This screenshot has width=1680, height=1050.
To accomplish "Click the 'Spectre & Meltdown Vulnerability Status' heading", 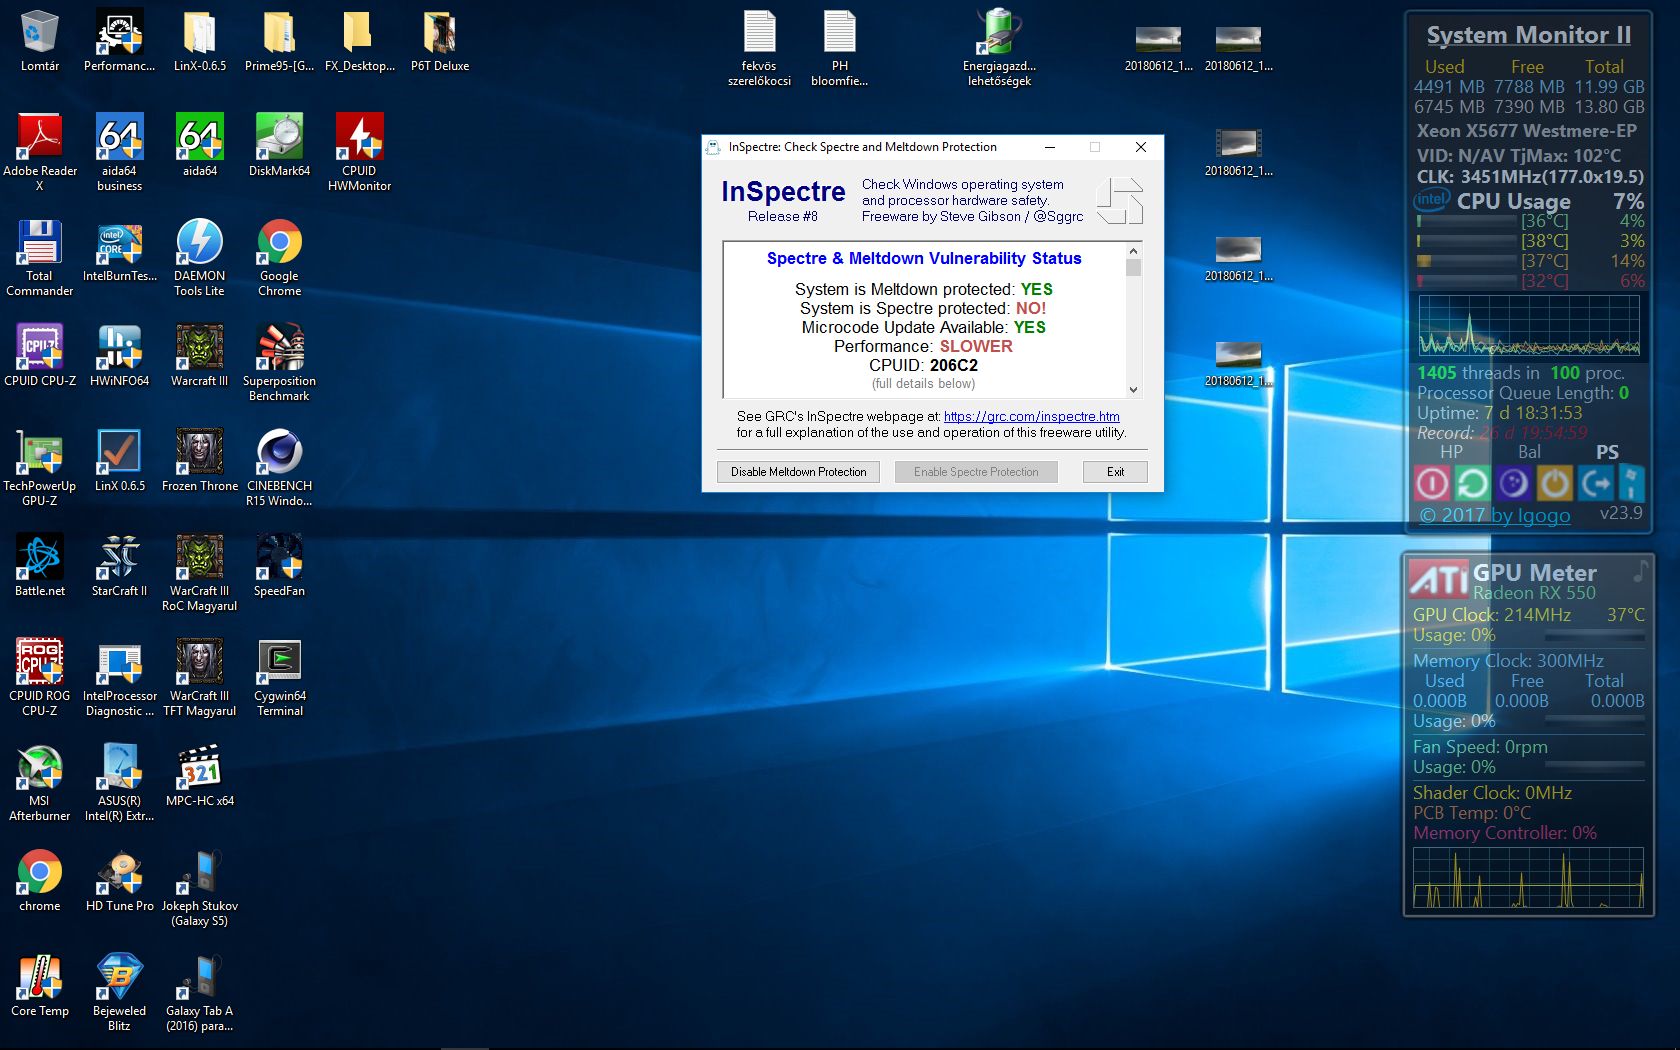I will tap(924, 258).
